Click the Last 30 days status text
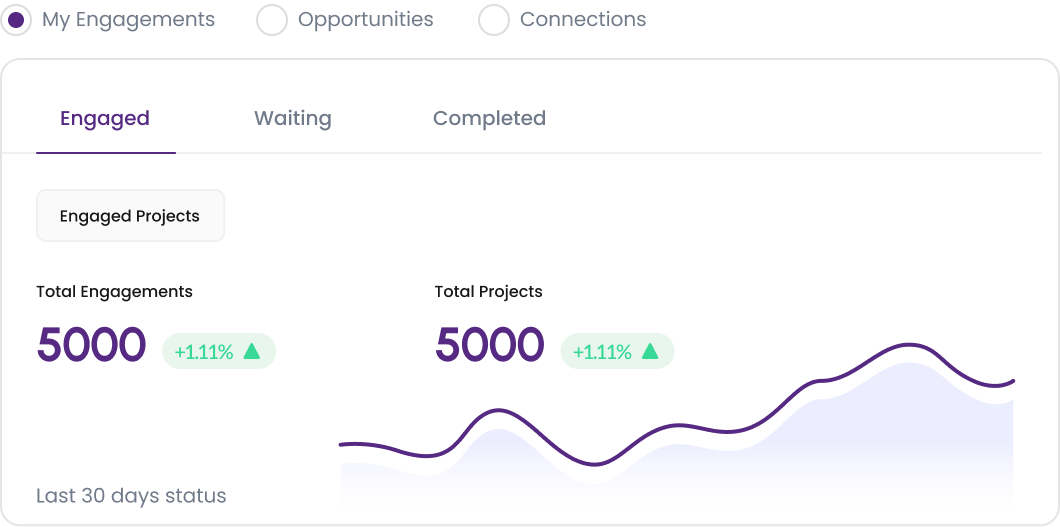Image resolution: width=1060 pixels, height=527 pixels. 131,496
